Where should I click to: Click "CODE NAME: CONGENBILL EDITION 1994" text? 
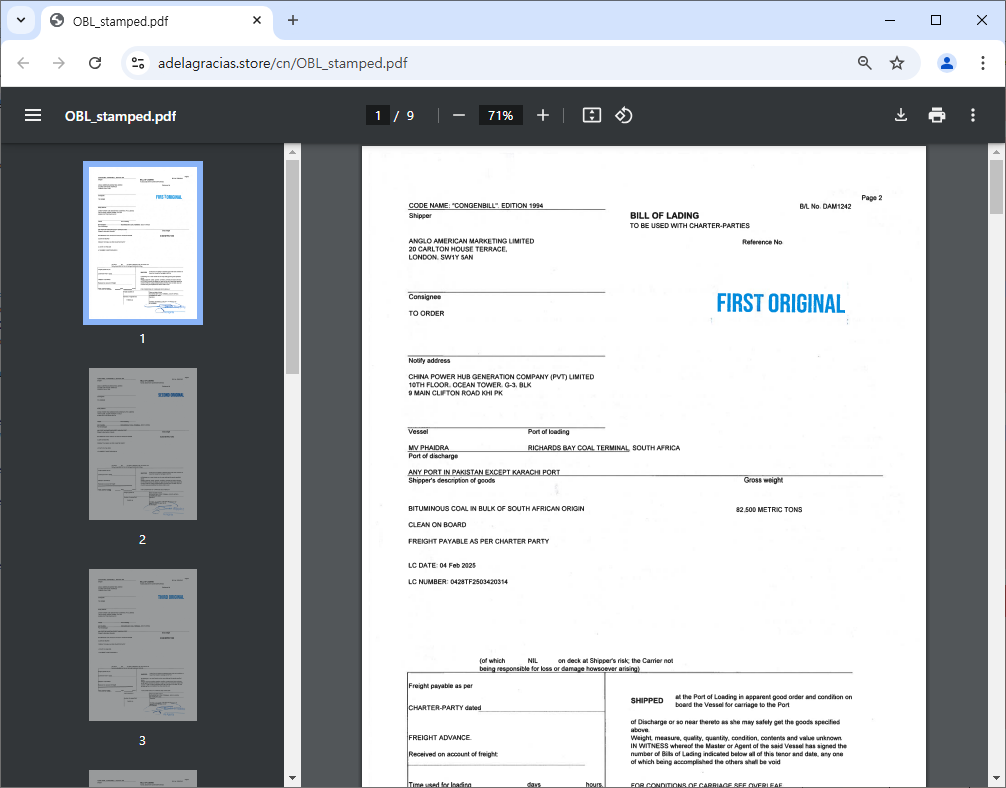pyautogui.click(x=475, y=206)
